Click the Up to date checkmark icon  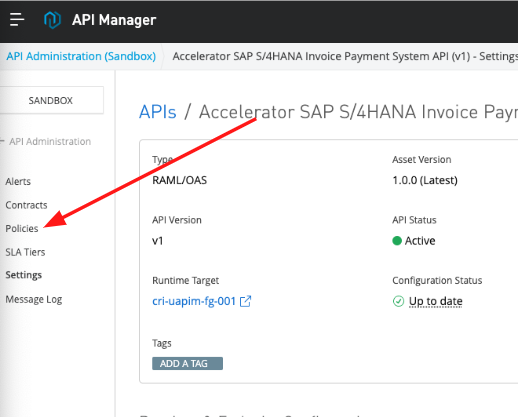pyautogui.click(x=398, y=301)
